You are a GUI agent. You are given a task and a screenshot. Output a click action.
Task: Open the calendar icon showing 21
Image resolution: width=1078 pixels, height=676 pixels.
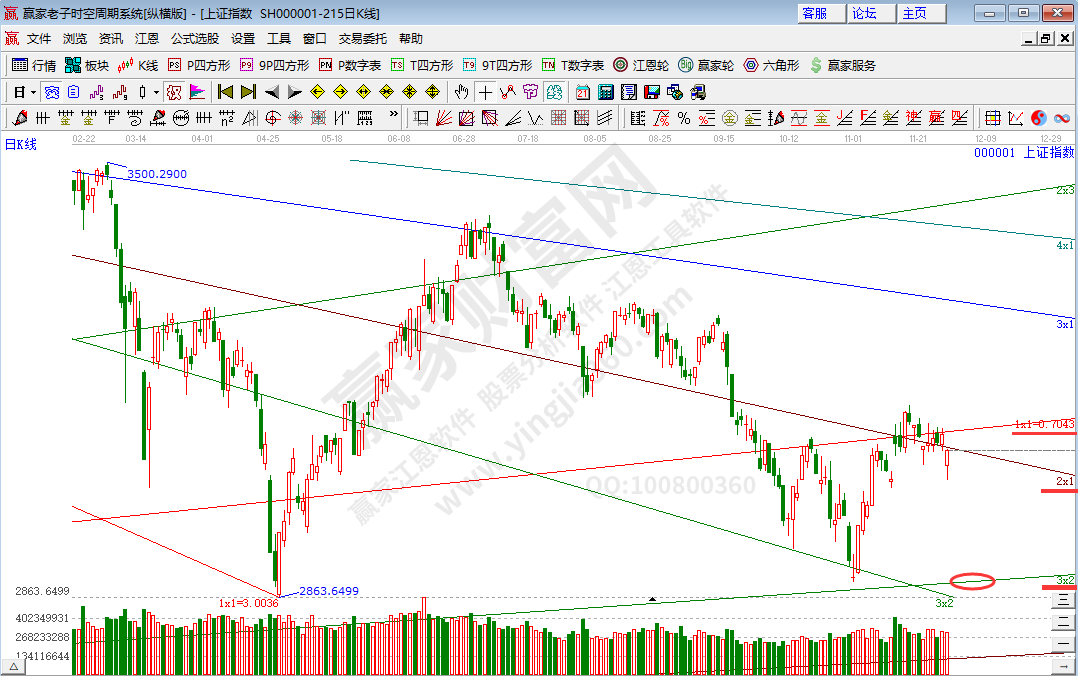[582, 92]
